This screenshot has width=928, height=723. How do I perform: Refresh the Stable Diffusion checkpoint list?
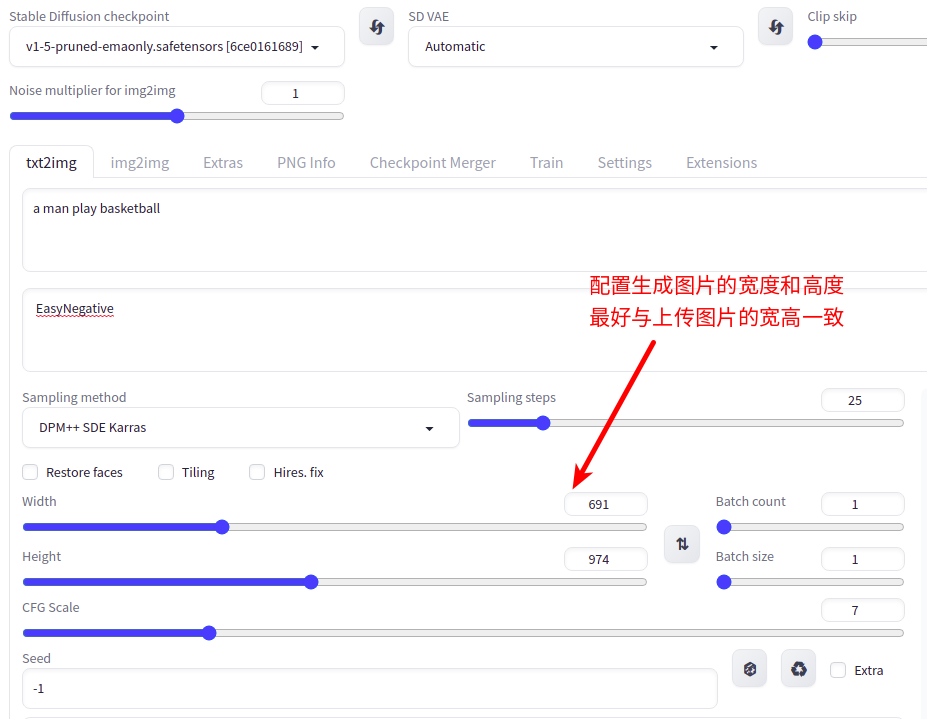[376, 26]
